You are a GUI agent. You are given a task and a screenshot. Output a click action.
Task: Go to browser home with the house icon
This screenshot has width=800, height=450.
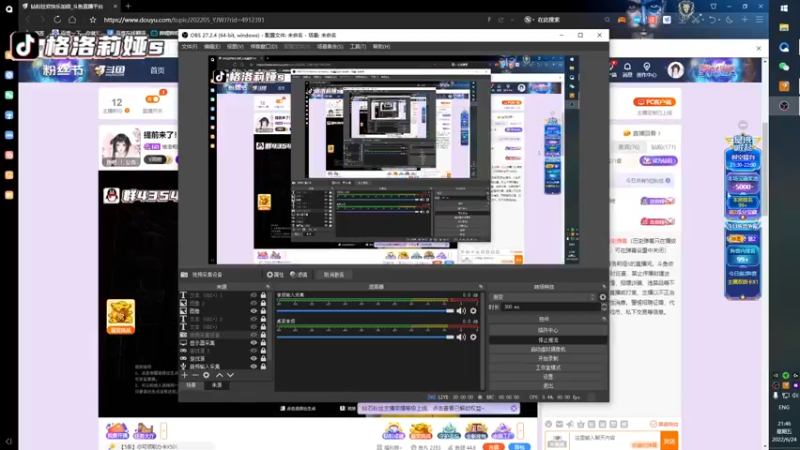72,19
